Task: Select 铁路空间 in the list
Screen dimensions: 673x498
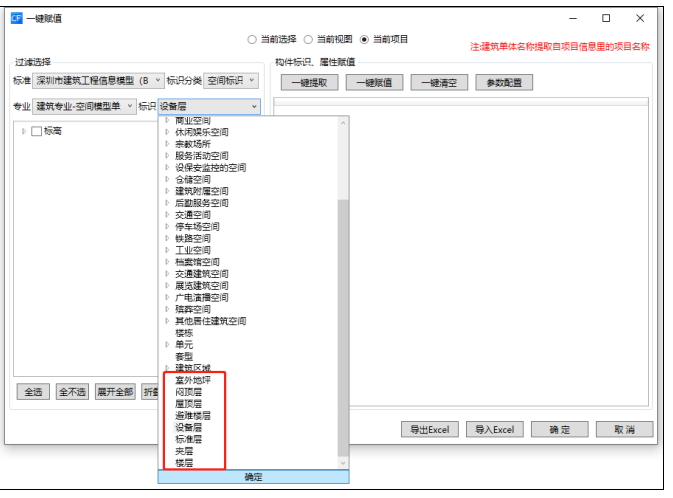Action: pyautogui.click(x=193, y=238)
